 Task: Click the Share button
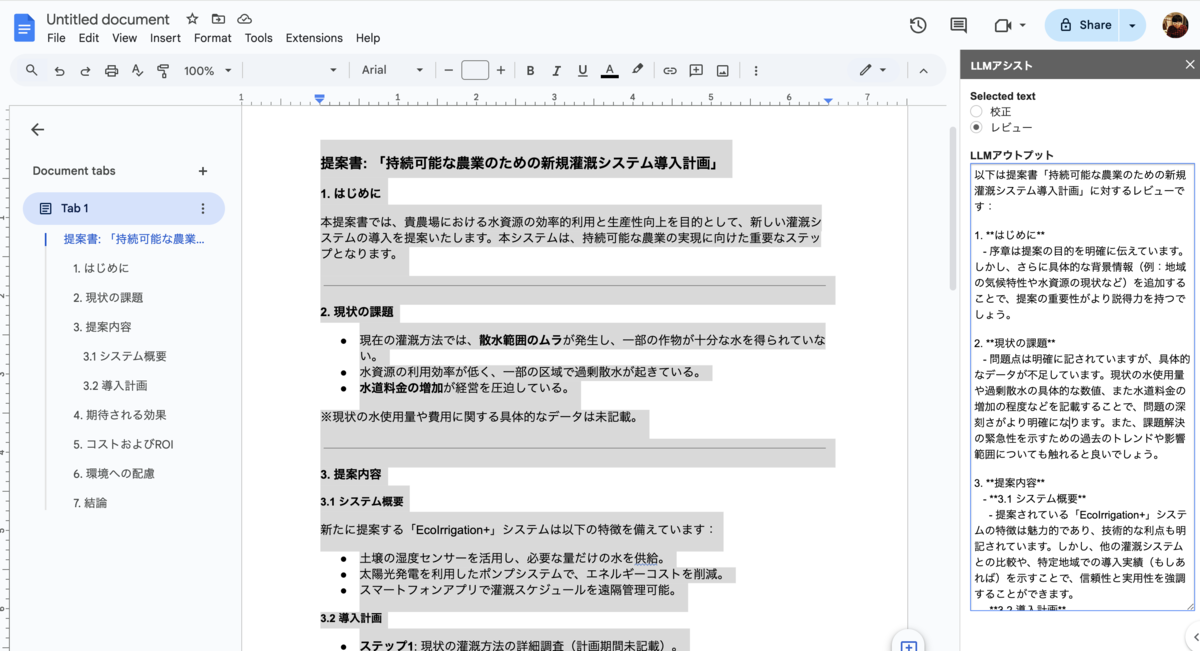pyautogui.click(x=1084, y=25)
